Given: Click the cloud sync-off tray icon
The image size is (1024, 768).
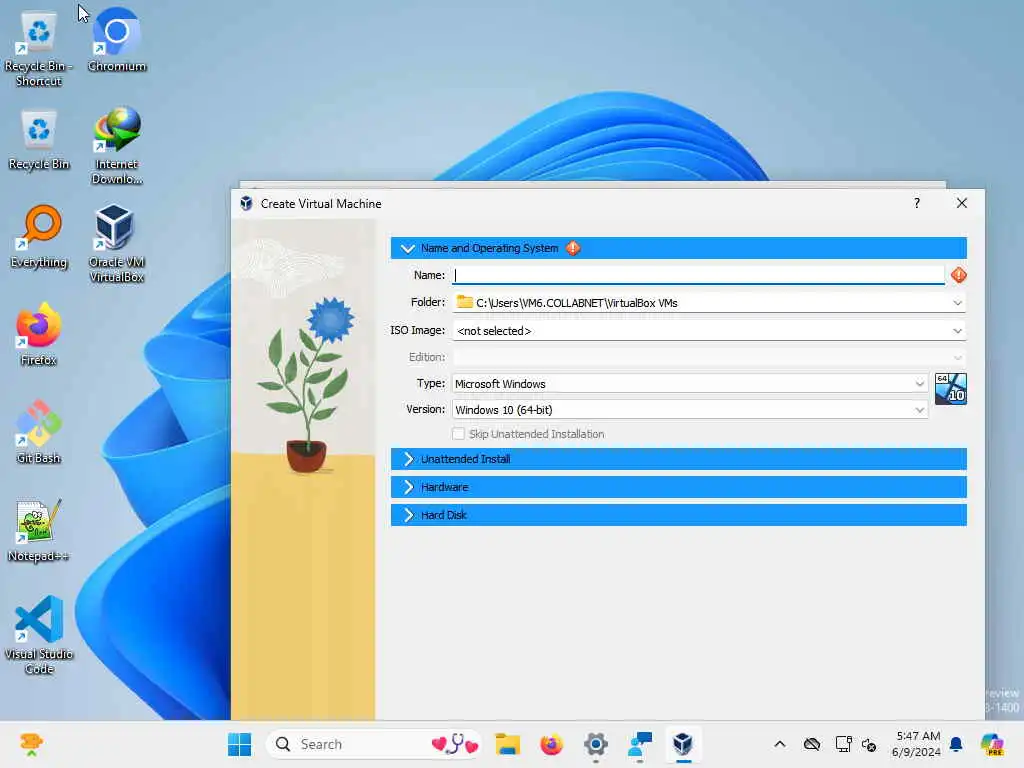Looking at the screenshot, I should point(812,744).
